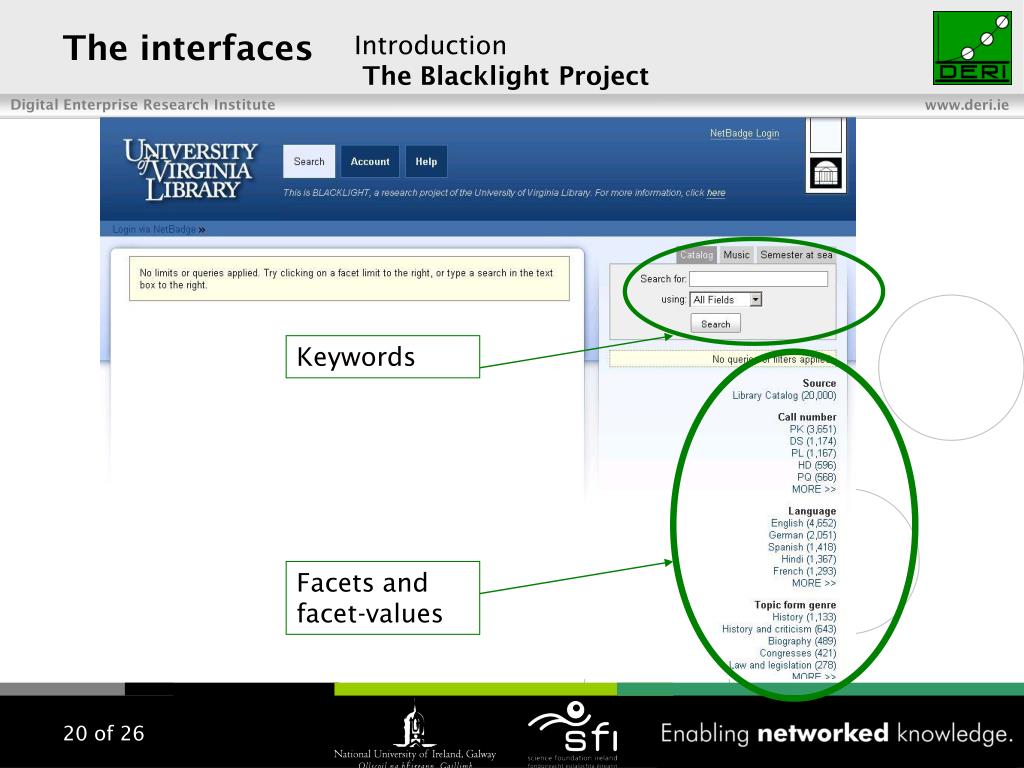Click 'Digital Enterprise Research Institute' text

tap(142, 104)
